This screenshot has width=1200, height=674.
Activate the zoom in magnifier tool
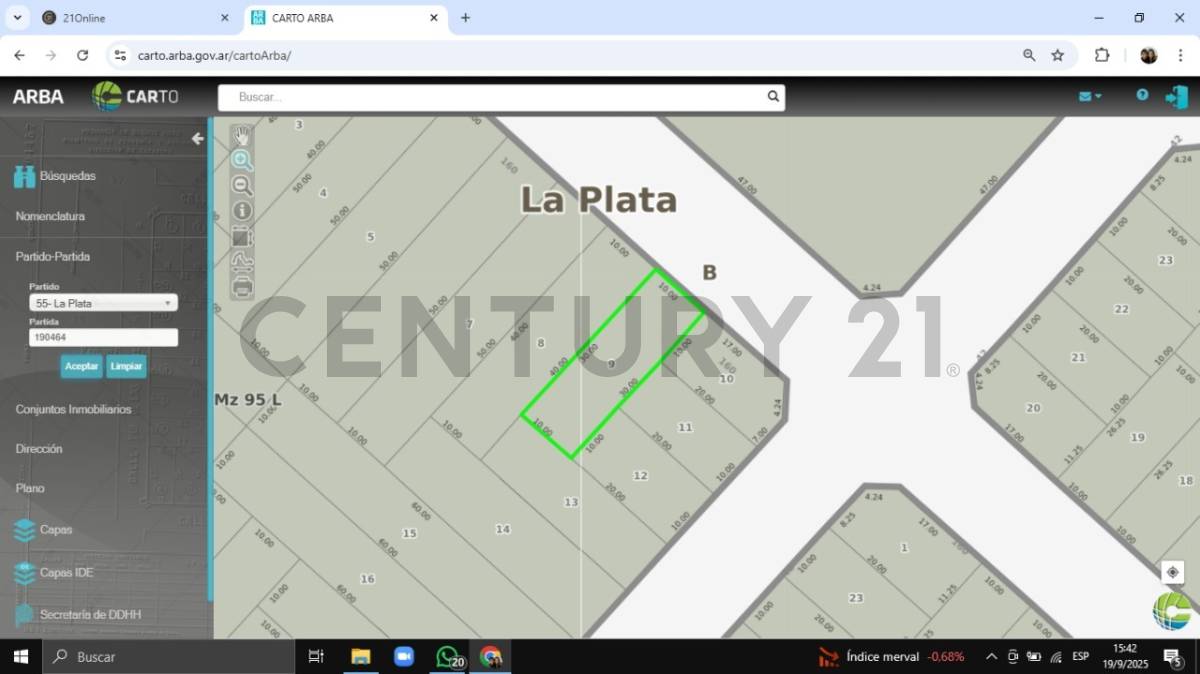point(242,160)
